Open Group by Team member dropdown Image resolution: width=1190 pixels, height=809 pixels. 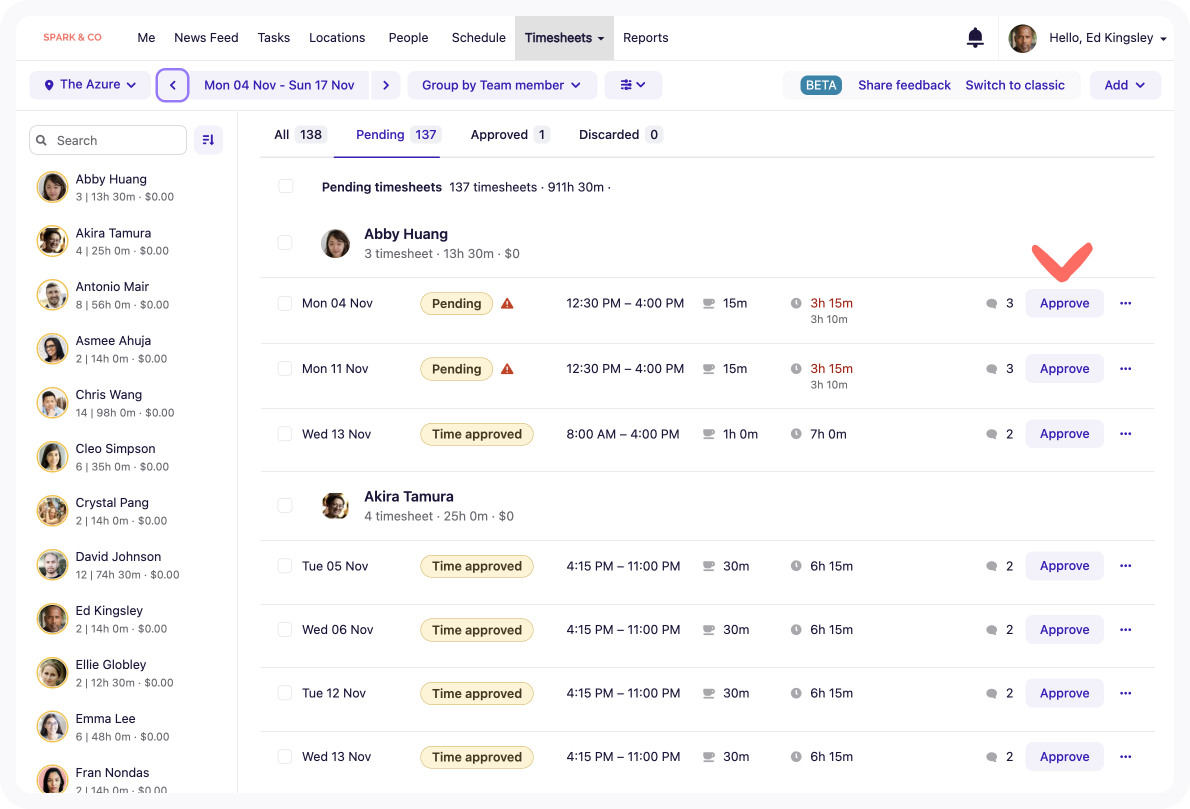[x=502, y=85]
